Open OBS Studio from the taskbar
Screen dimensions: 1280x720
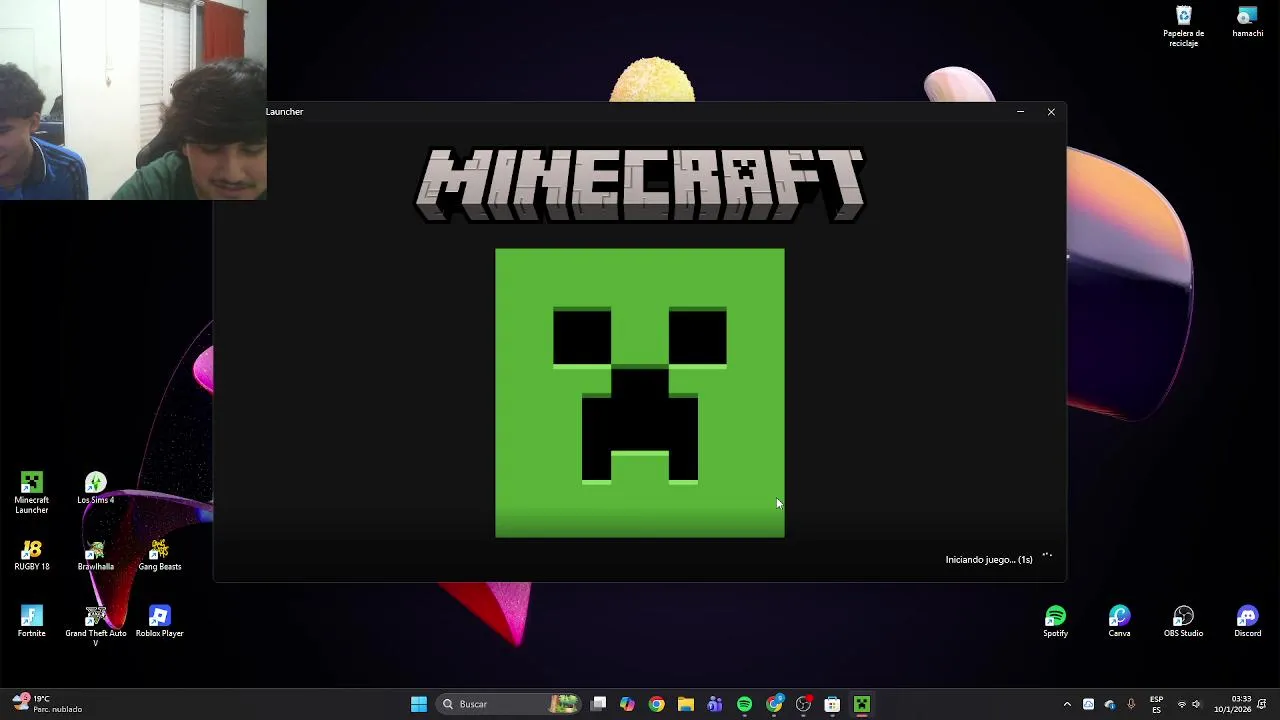[803, 704]
